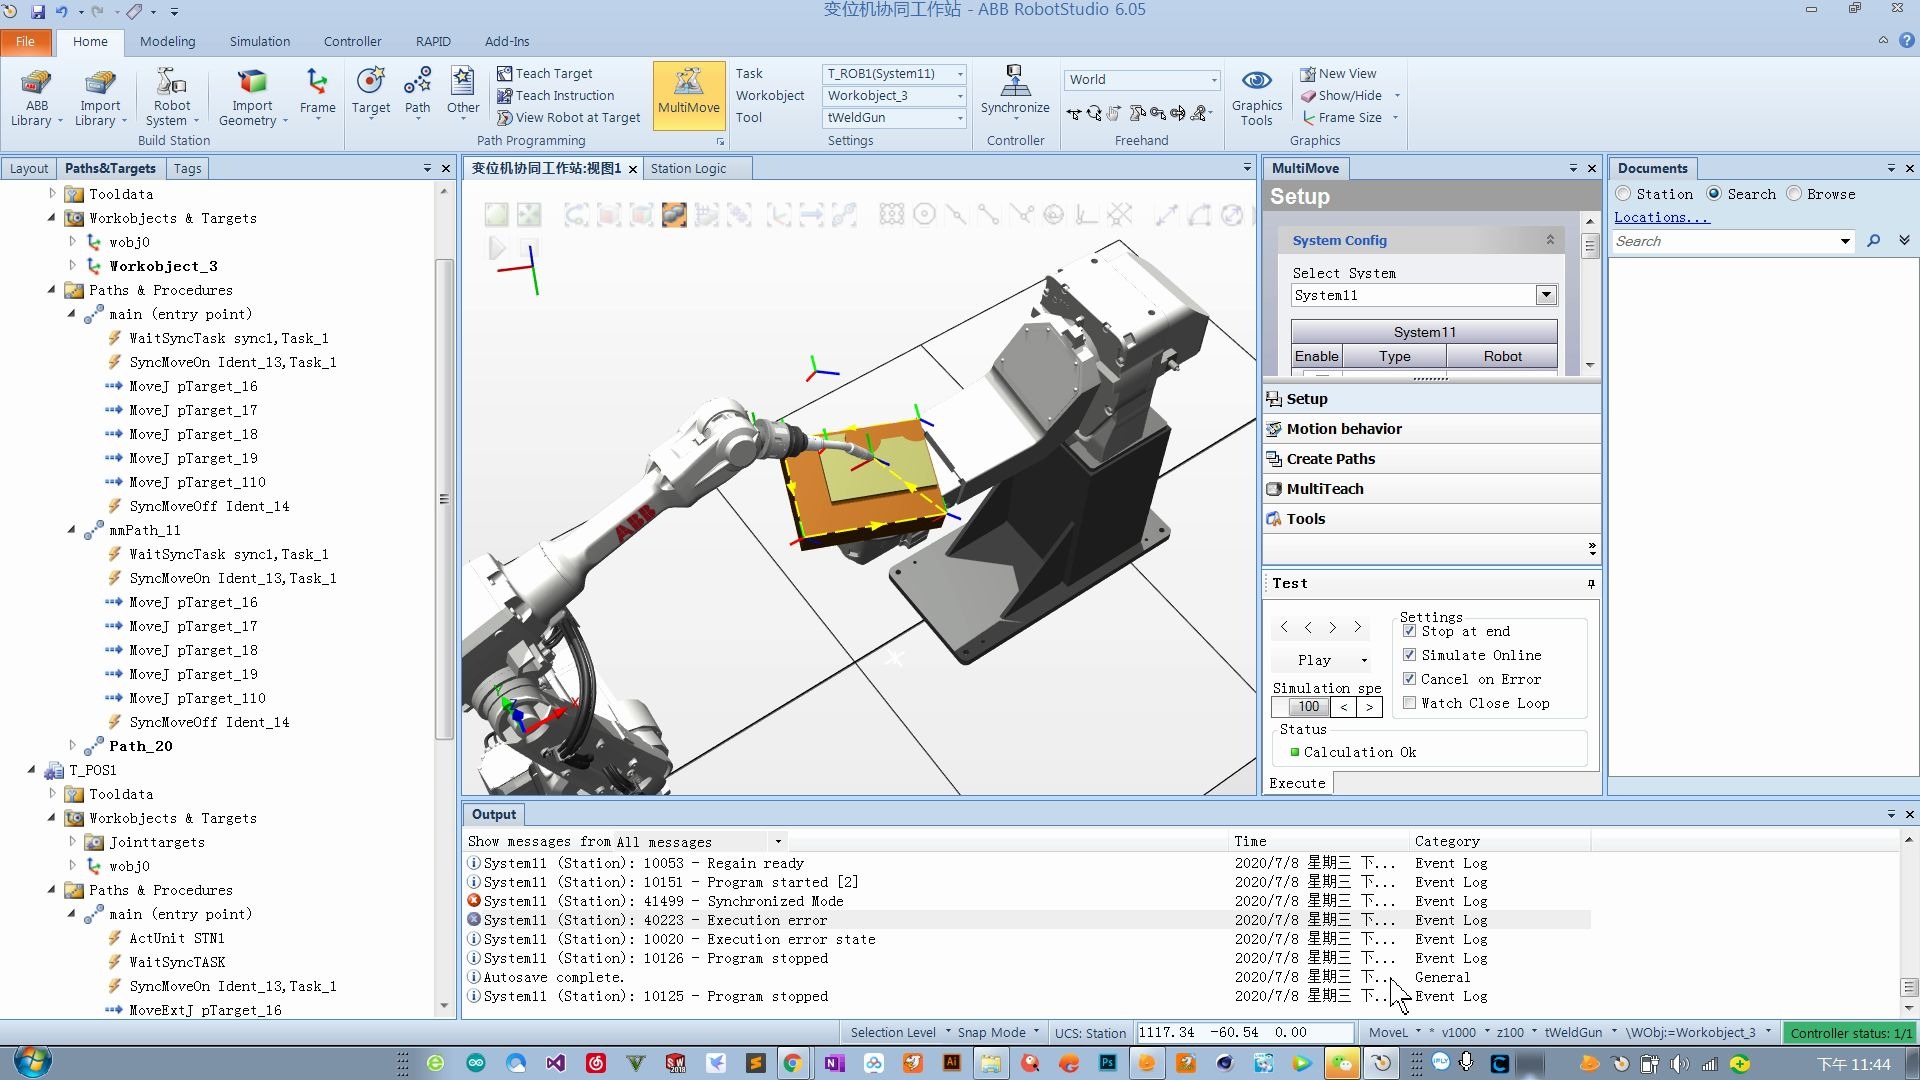This screenshot has width=1920, height=1080.
Task: Click the Path ribbon icon
Action: 417,92
